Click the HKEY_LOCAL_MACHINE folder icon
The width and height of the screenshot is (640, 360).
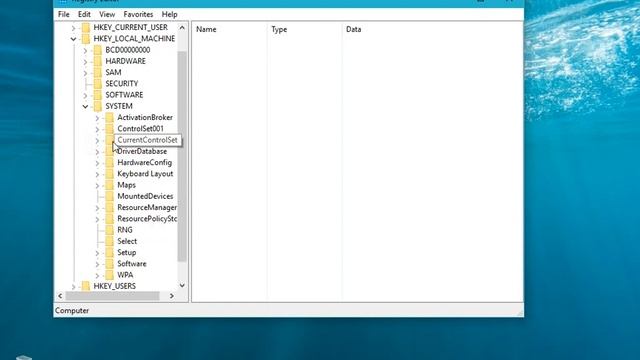click(x=86, y=39)
